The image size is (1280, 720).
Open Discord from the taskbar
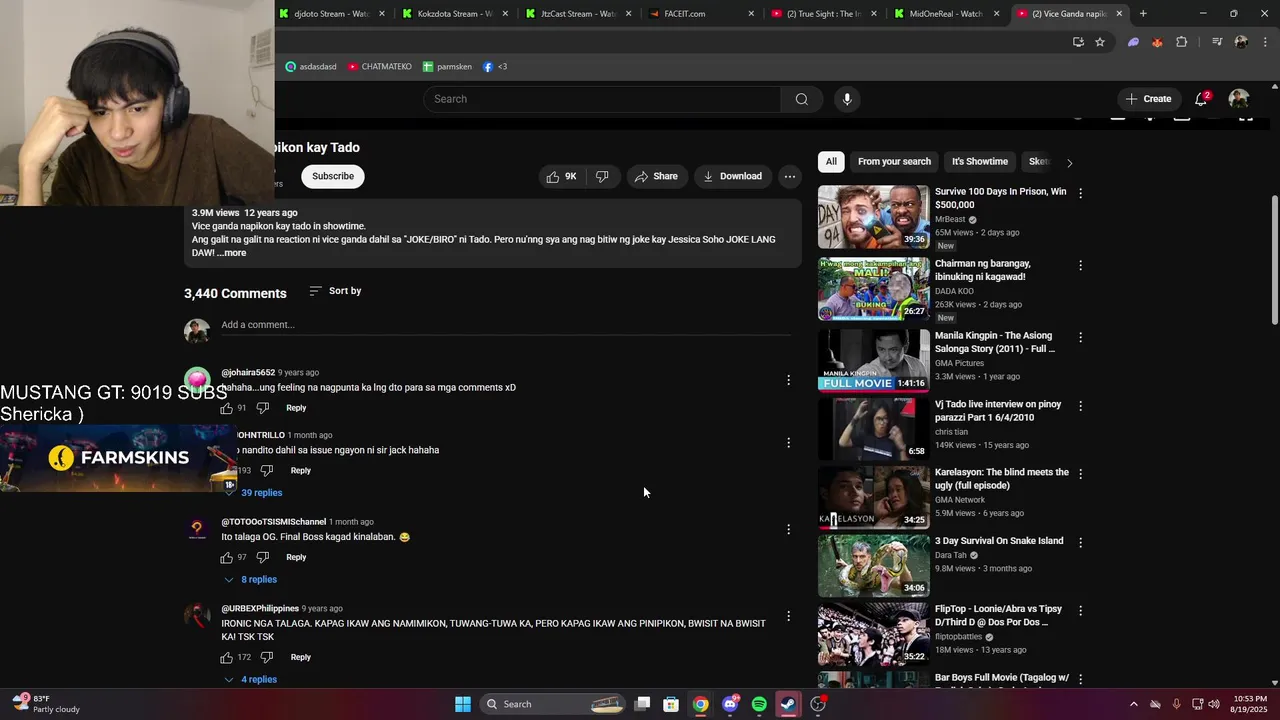(x=730, y=704)
